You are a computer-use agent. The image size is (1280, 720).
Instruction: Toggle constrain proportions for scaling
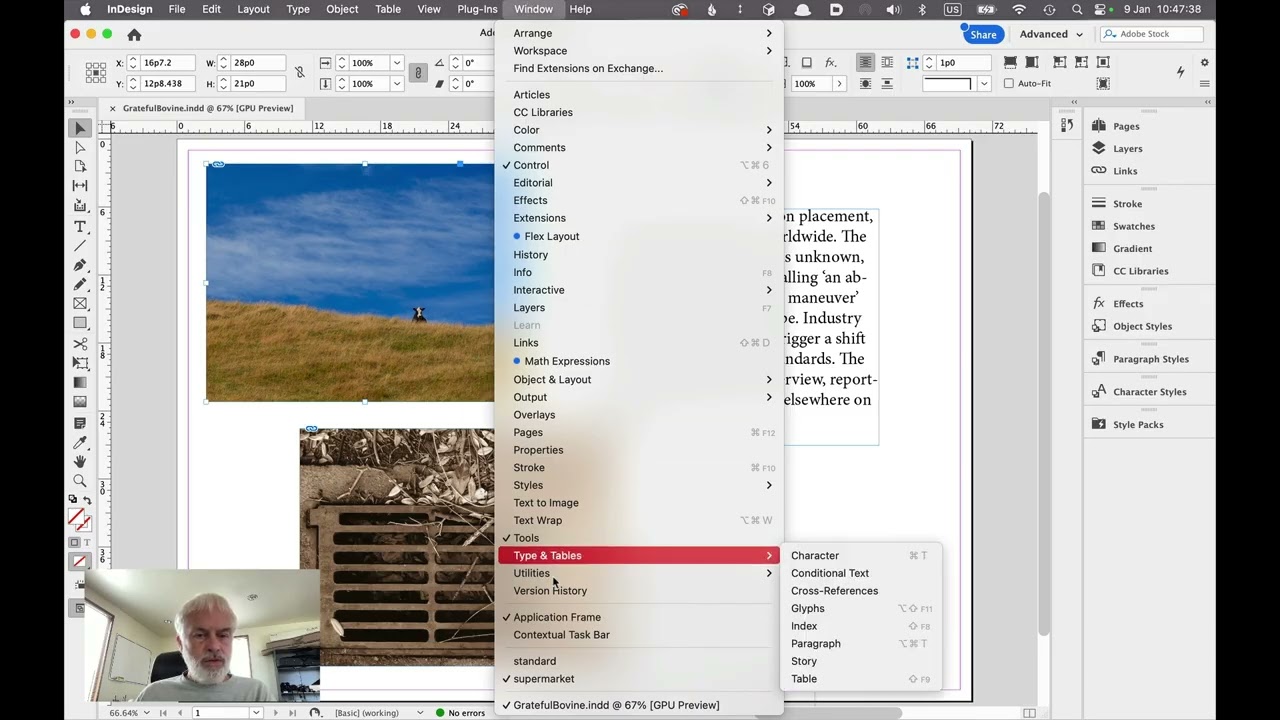coord(418,73)
